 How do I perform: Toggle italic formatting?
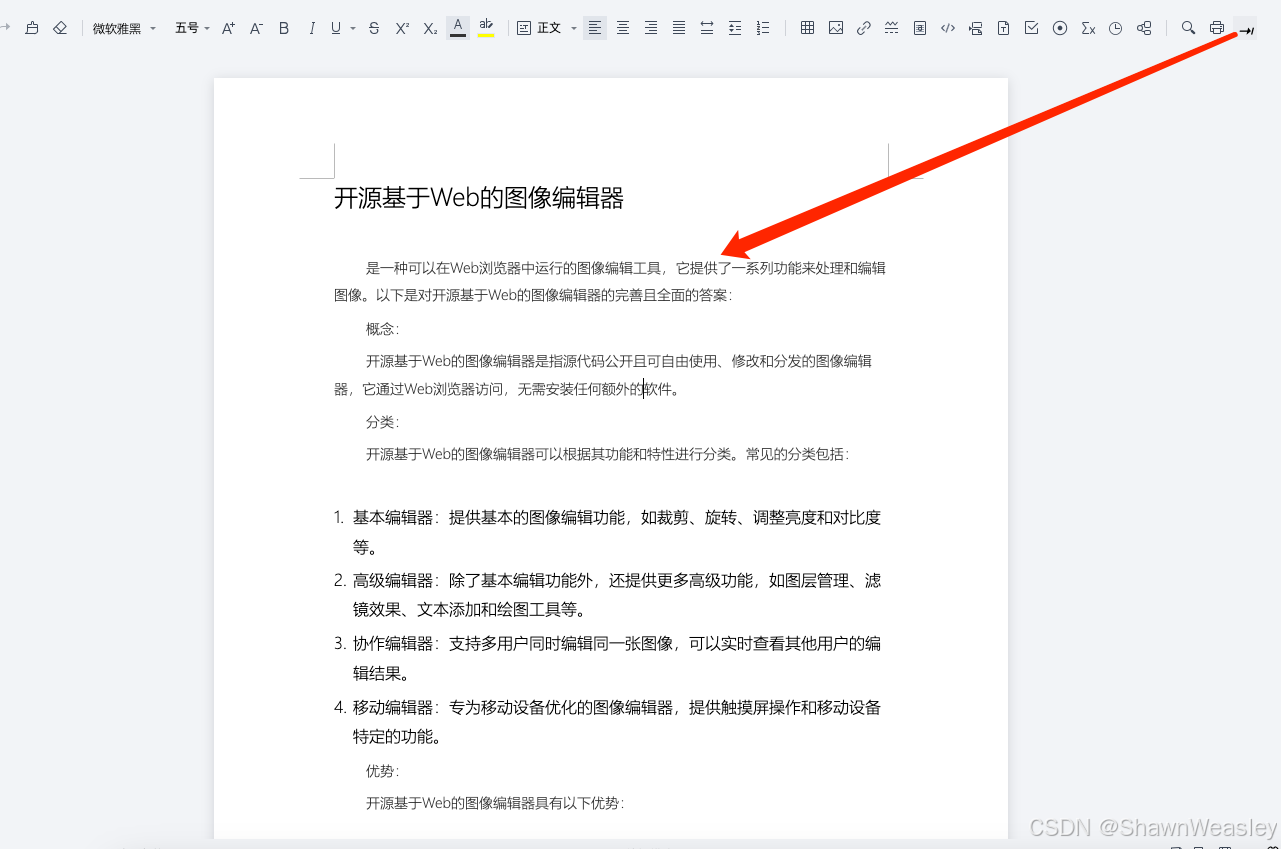click(x=311, y=28)
